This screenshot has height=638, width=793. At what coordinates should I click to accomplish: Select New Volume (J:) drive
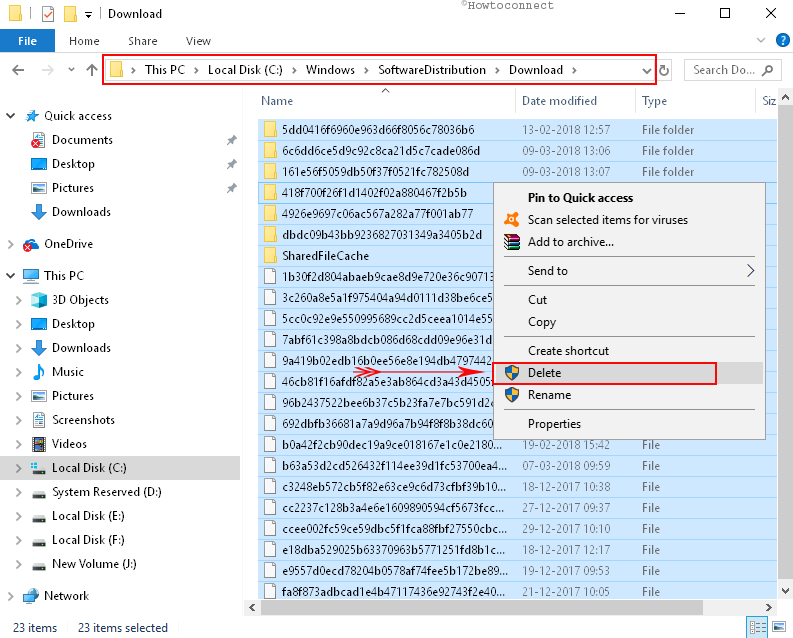point(94,564)
